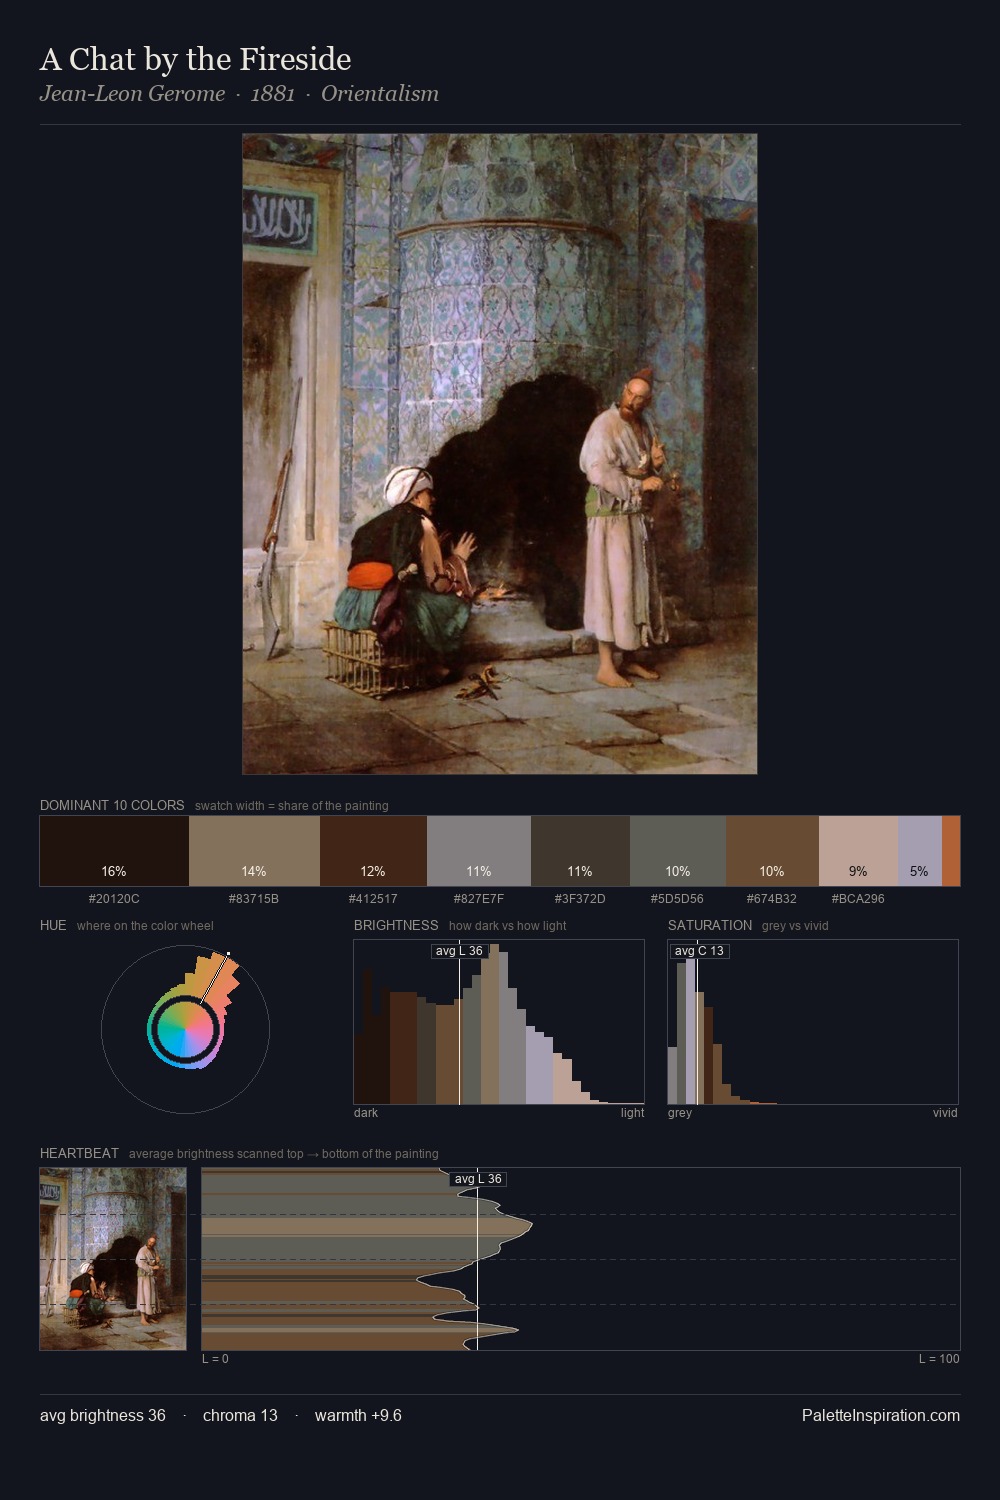
Task: Select the #412517 brown swatch
Action: 373,851
